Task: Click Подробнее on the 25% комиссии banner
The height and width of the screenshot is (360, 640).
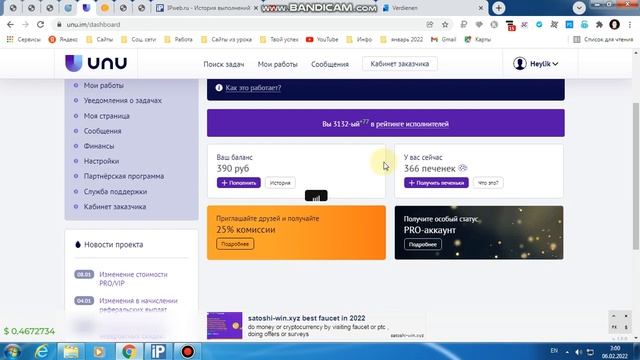Action: coord(235,244)
